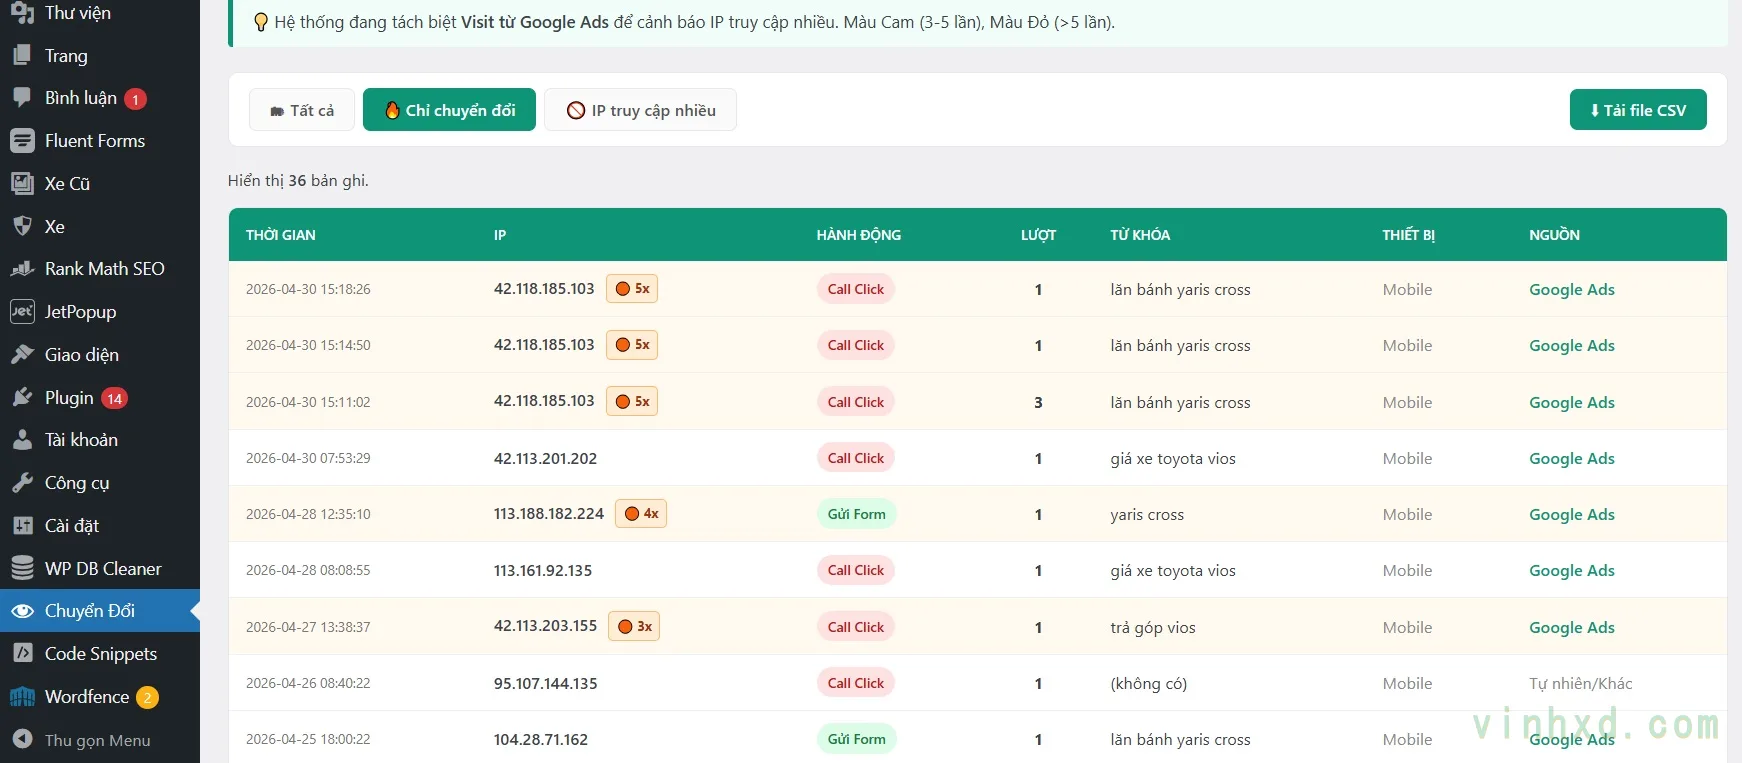Click the WP DB Cleaner database icon
Image resolution: width=1742 pixels, height=763 pixels.
tap(22, 569)
